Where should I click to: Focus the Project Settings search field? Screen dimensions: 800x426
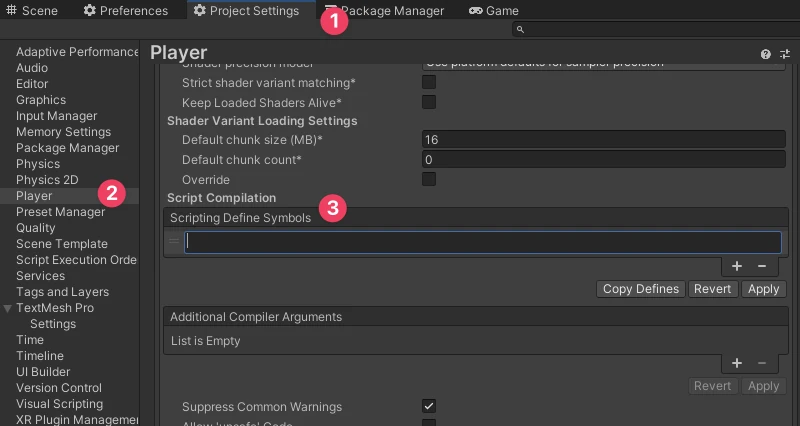click(656, 30)
